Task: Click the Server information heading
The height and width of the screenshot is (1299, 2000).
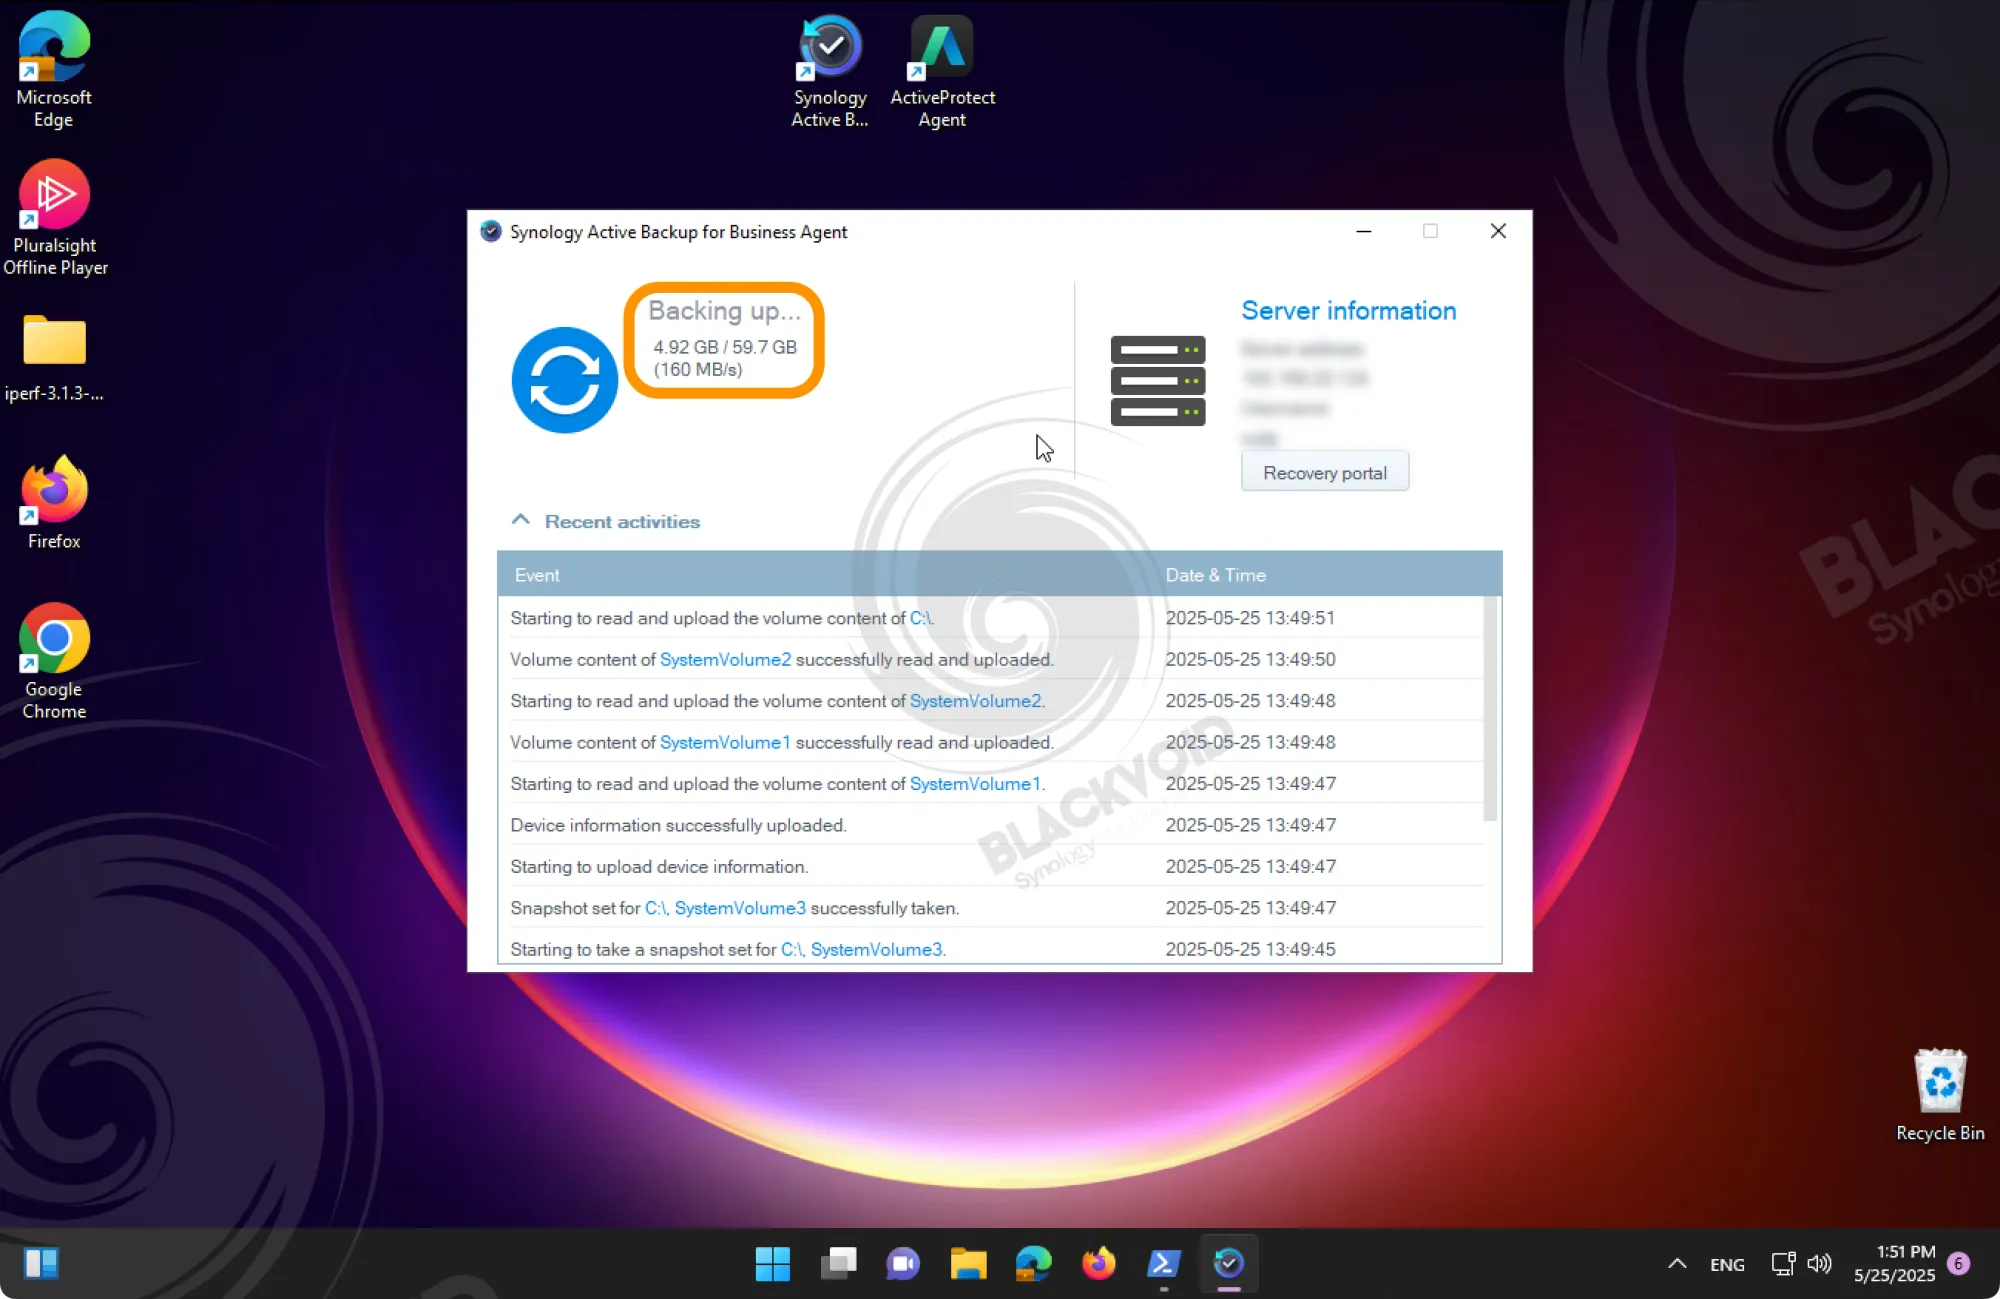Action: coord(1348,311)
